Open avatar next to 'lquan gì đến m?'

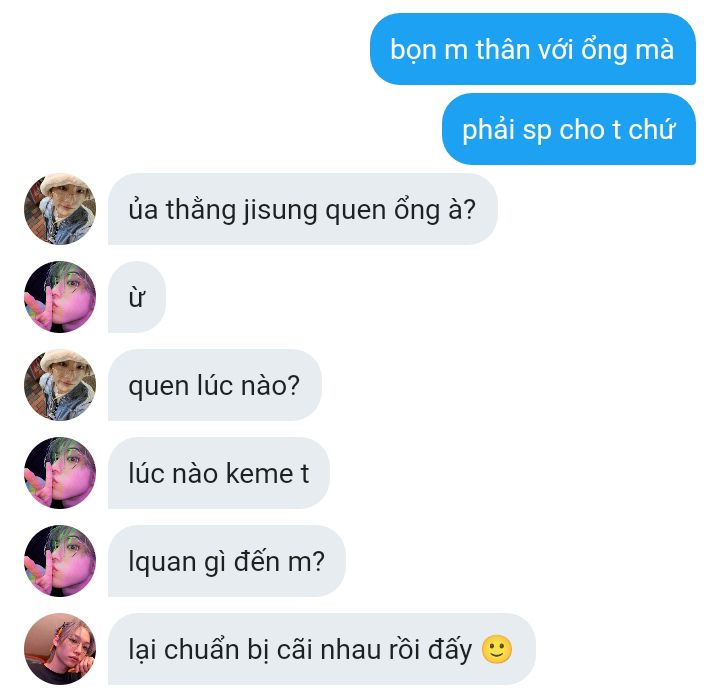tap(60, 561)
